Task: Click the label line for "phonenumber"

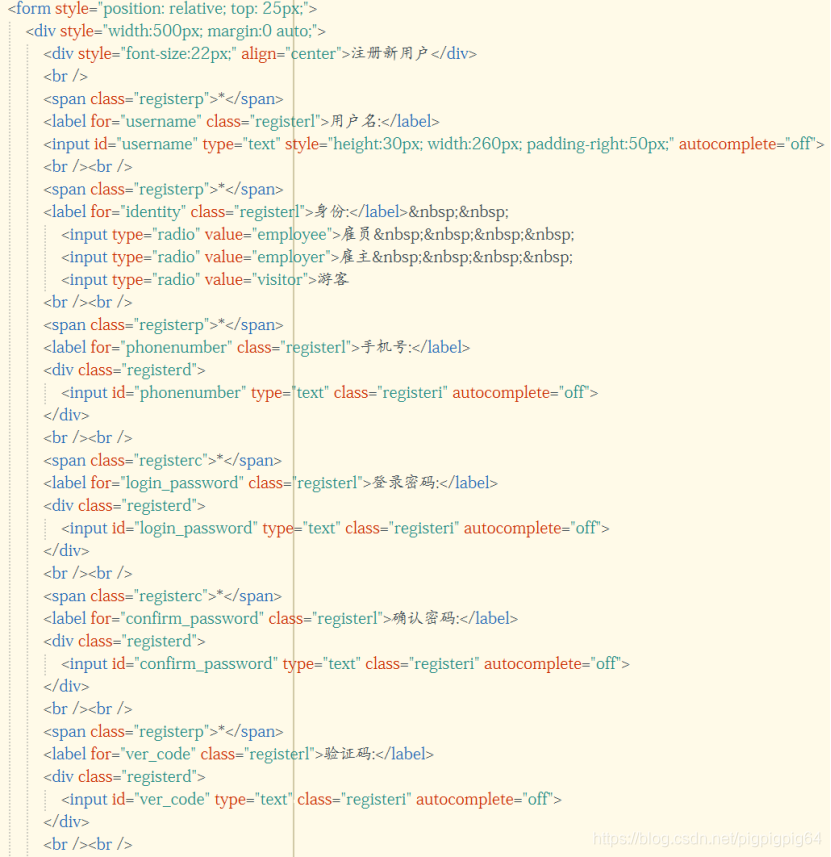Action: point(257,348)
